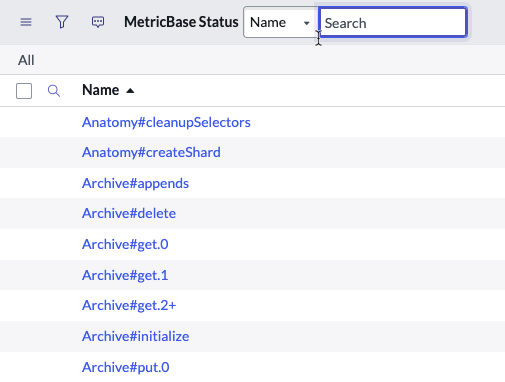Click into the Search input box
This screenshot has height=382, width=505.
point(393,22)
